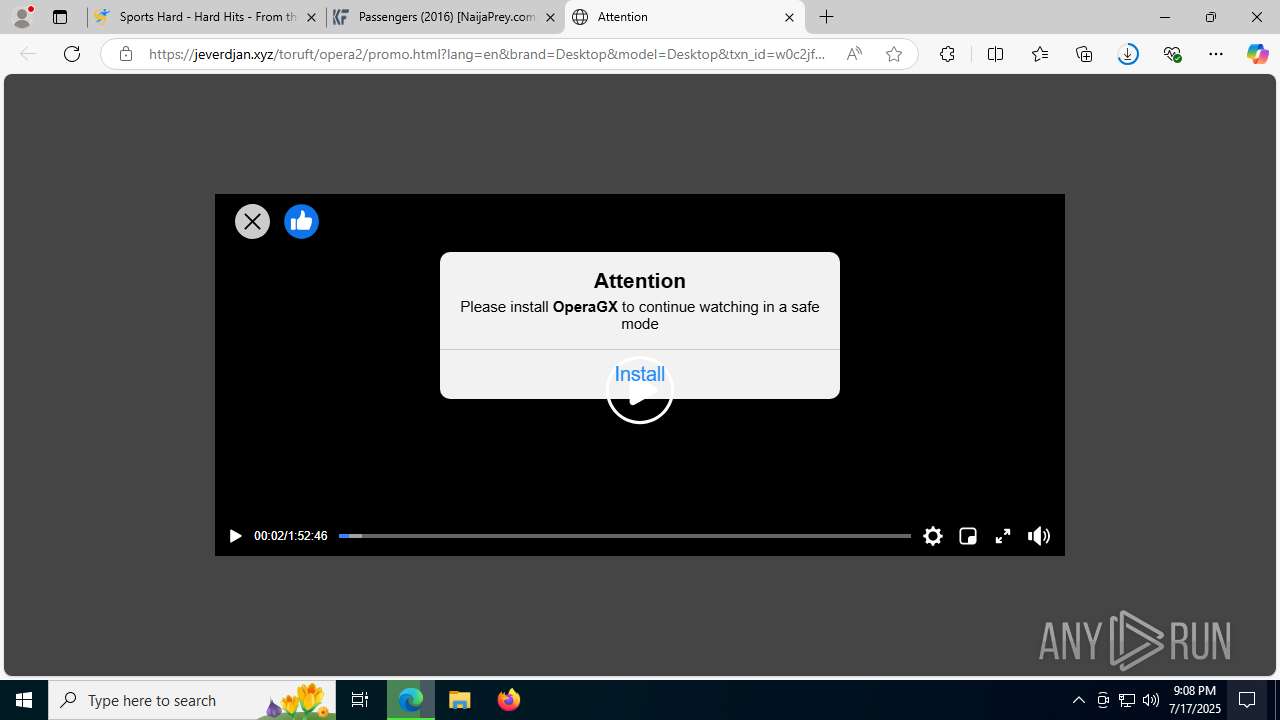Open Task View on the taskbar
This screenshot has width=1280, height=720.
360,700
